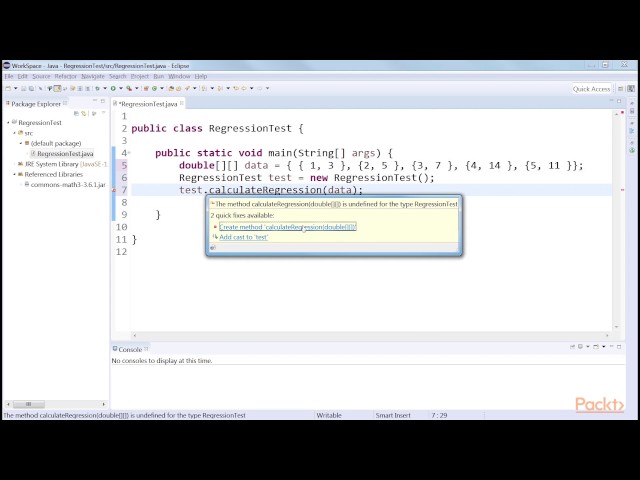The height and width of the screenshot is (480, 640).
Task: Select the Java perspective icon
Action: click(x=631, y=89)
